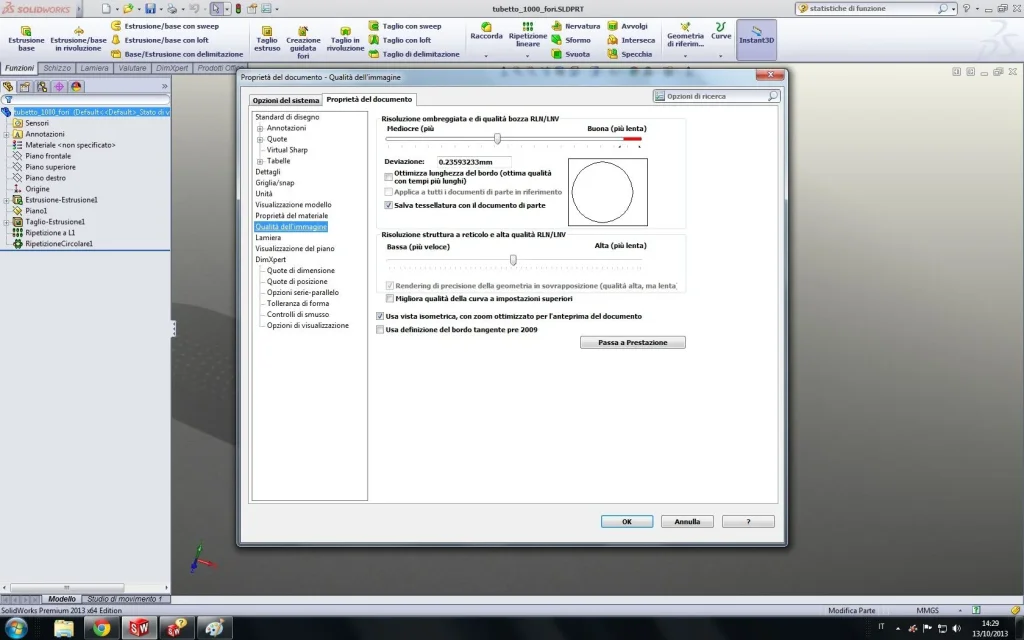Click the Avvolgi tool
This screenshot has width=1024, height=640.
click(628, 26)
